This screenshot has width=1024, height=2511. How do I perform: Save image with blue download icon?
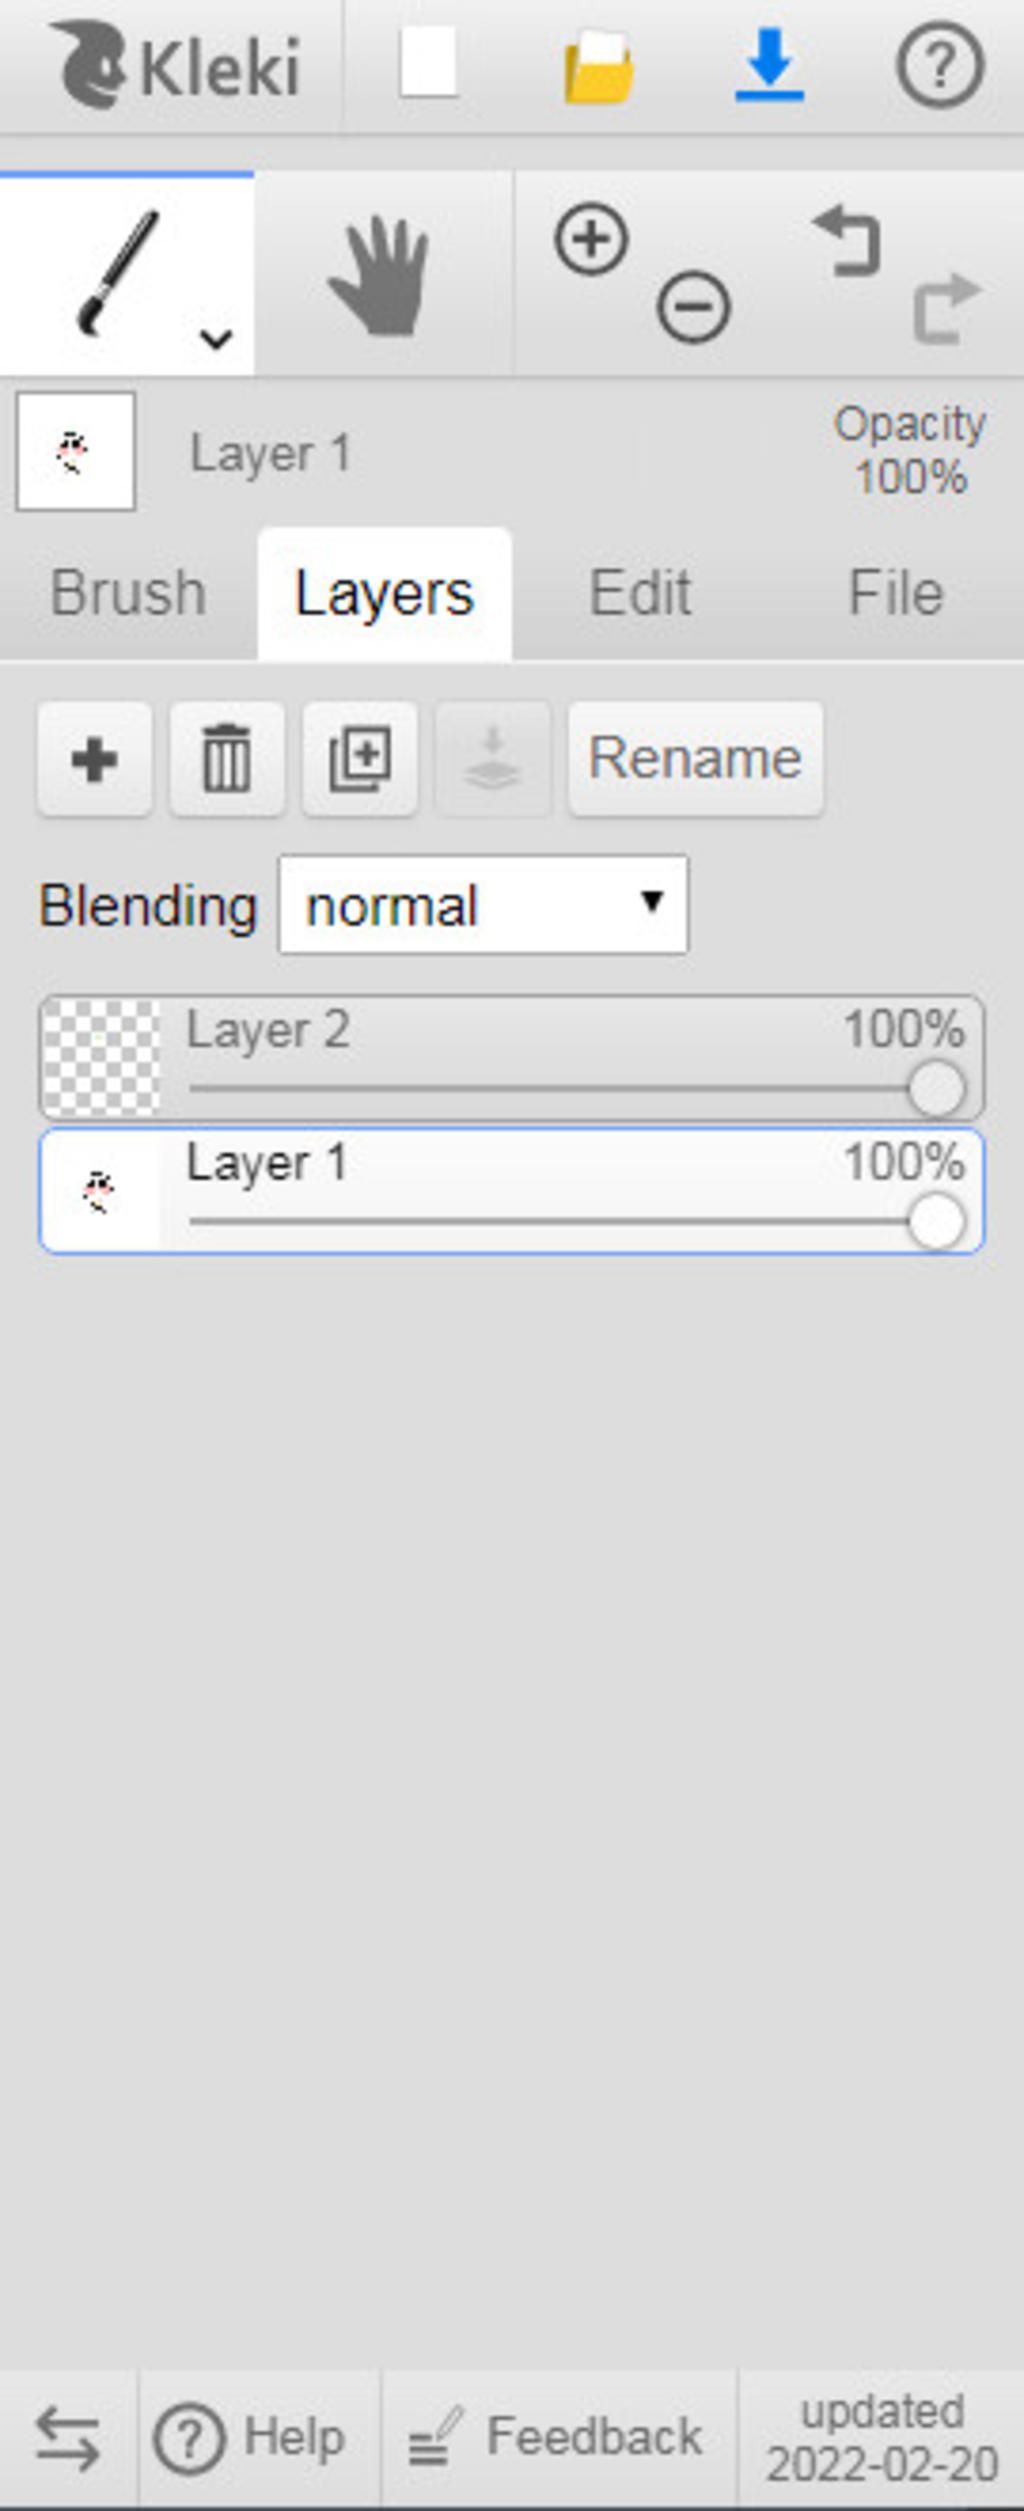[x=769, y=66]
